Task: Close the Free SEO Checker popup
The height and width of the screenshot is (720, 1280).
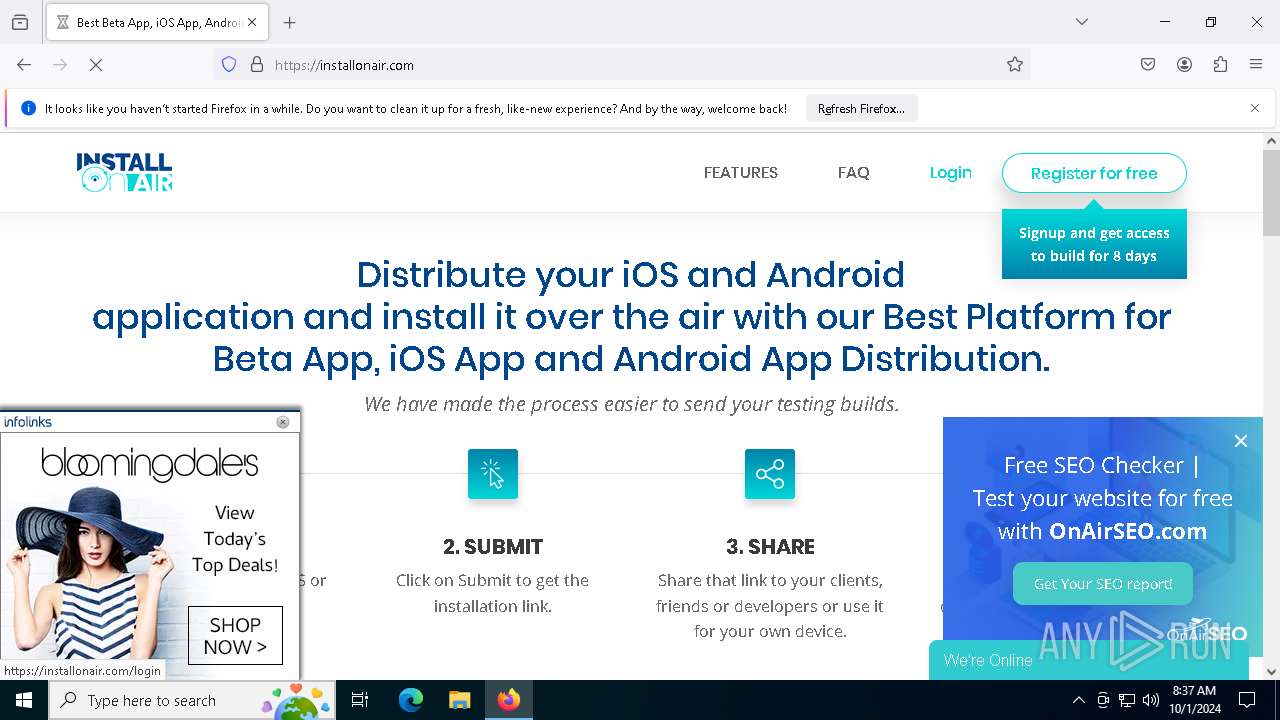Action: (1241, 441)
